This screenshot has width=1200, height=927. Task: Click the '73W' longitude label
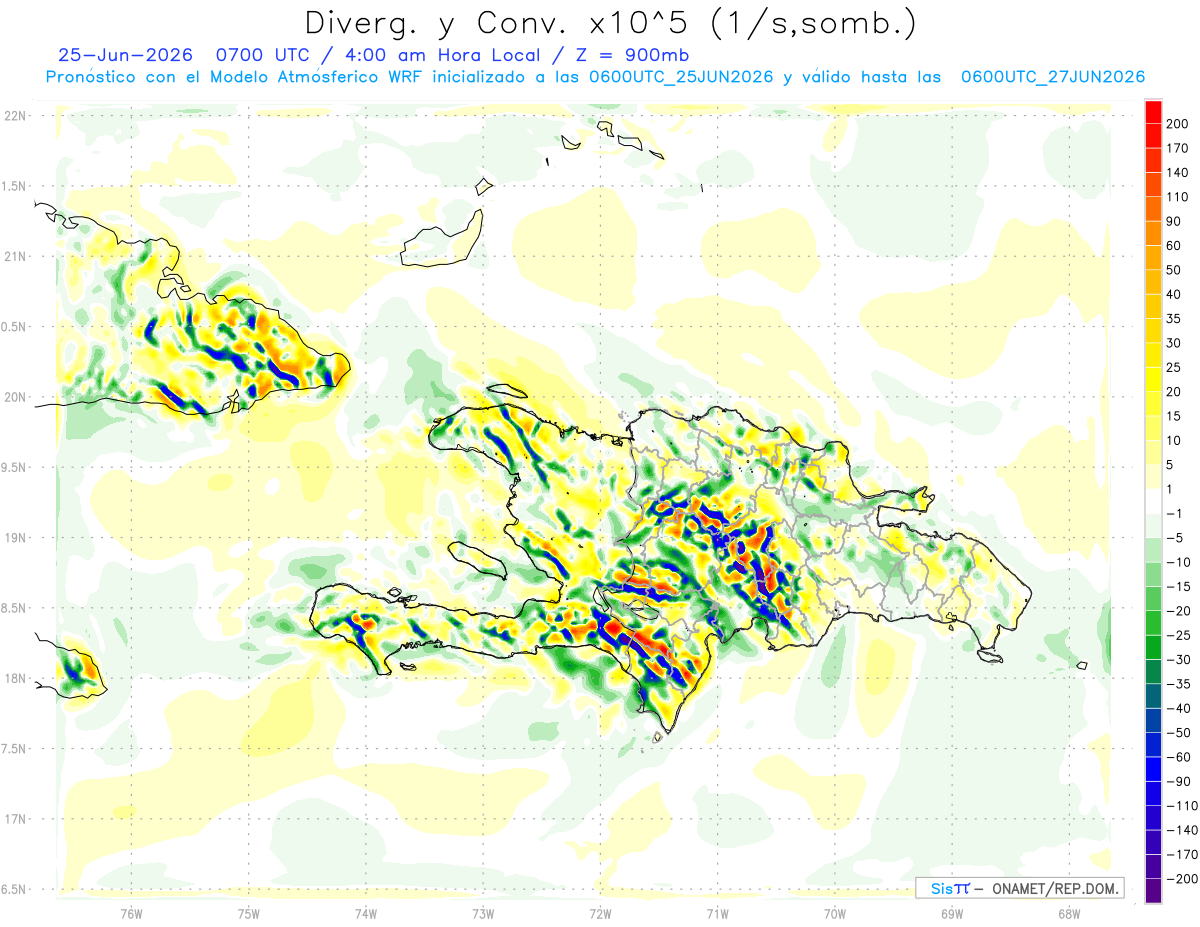pyautogui.click(x=483, y=914)
